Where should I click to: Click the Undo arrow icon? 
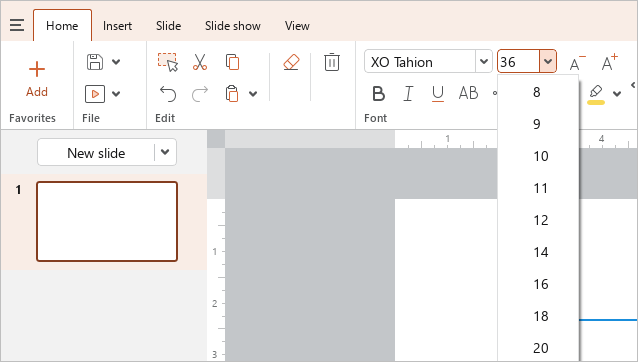click(x=168, y=94)
